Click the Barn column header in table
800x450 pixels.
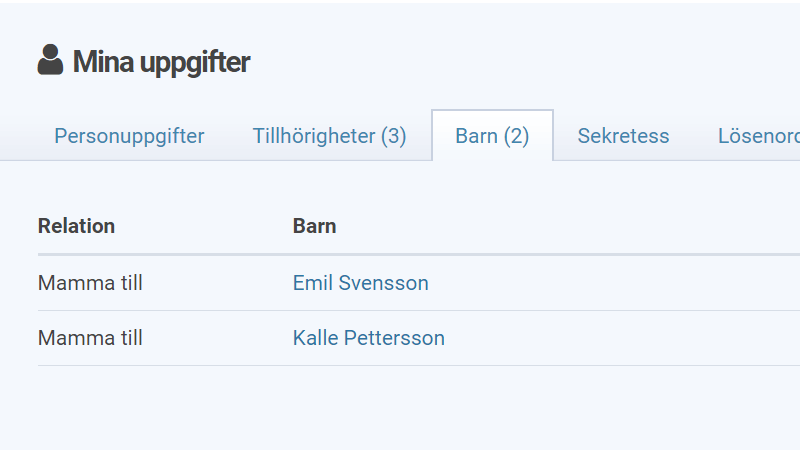(314, 226)
